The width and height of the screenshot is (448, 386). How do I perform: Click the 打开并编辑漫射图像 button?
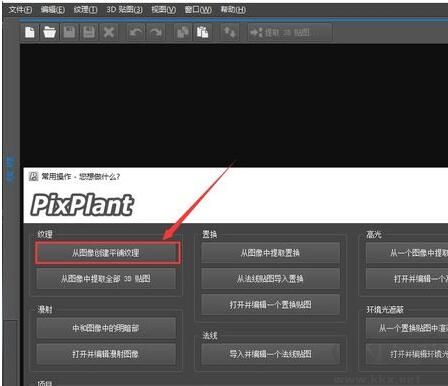[x=106, y=354]
